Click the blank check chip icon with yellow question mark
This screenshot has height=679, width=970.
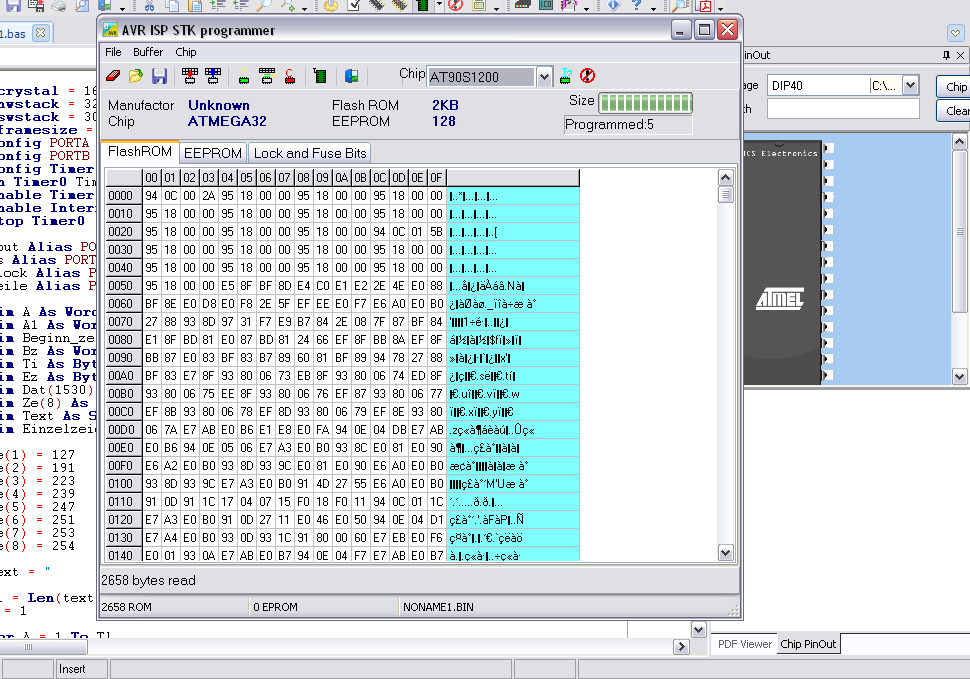(244, 76)
